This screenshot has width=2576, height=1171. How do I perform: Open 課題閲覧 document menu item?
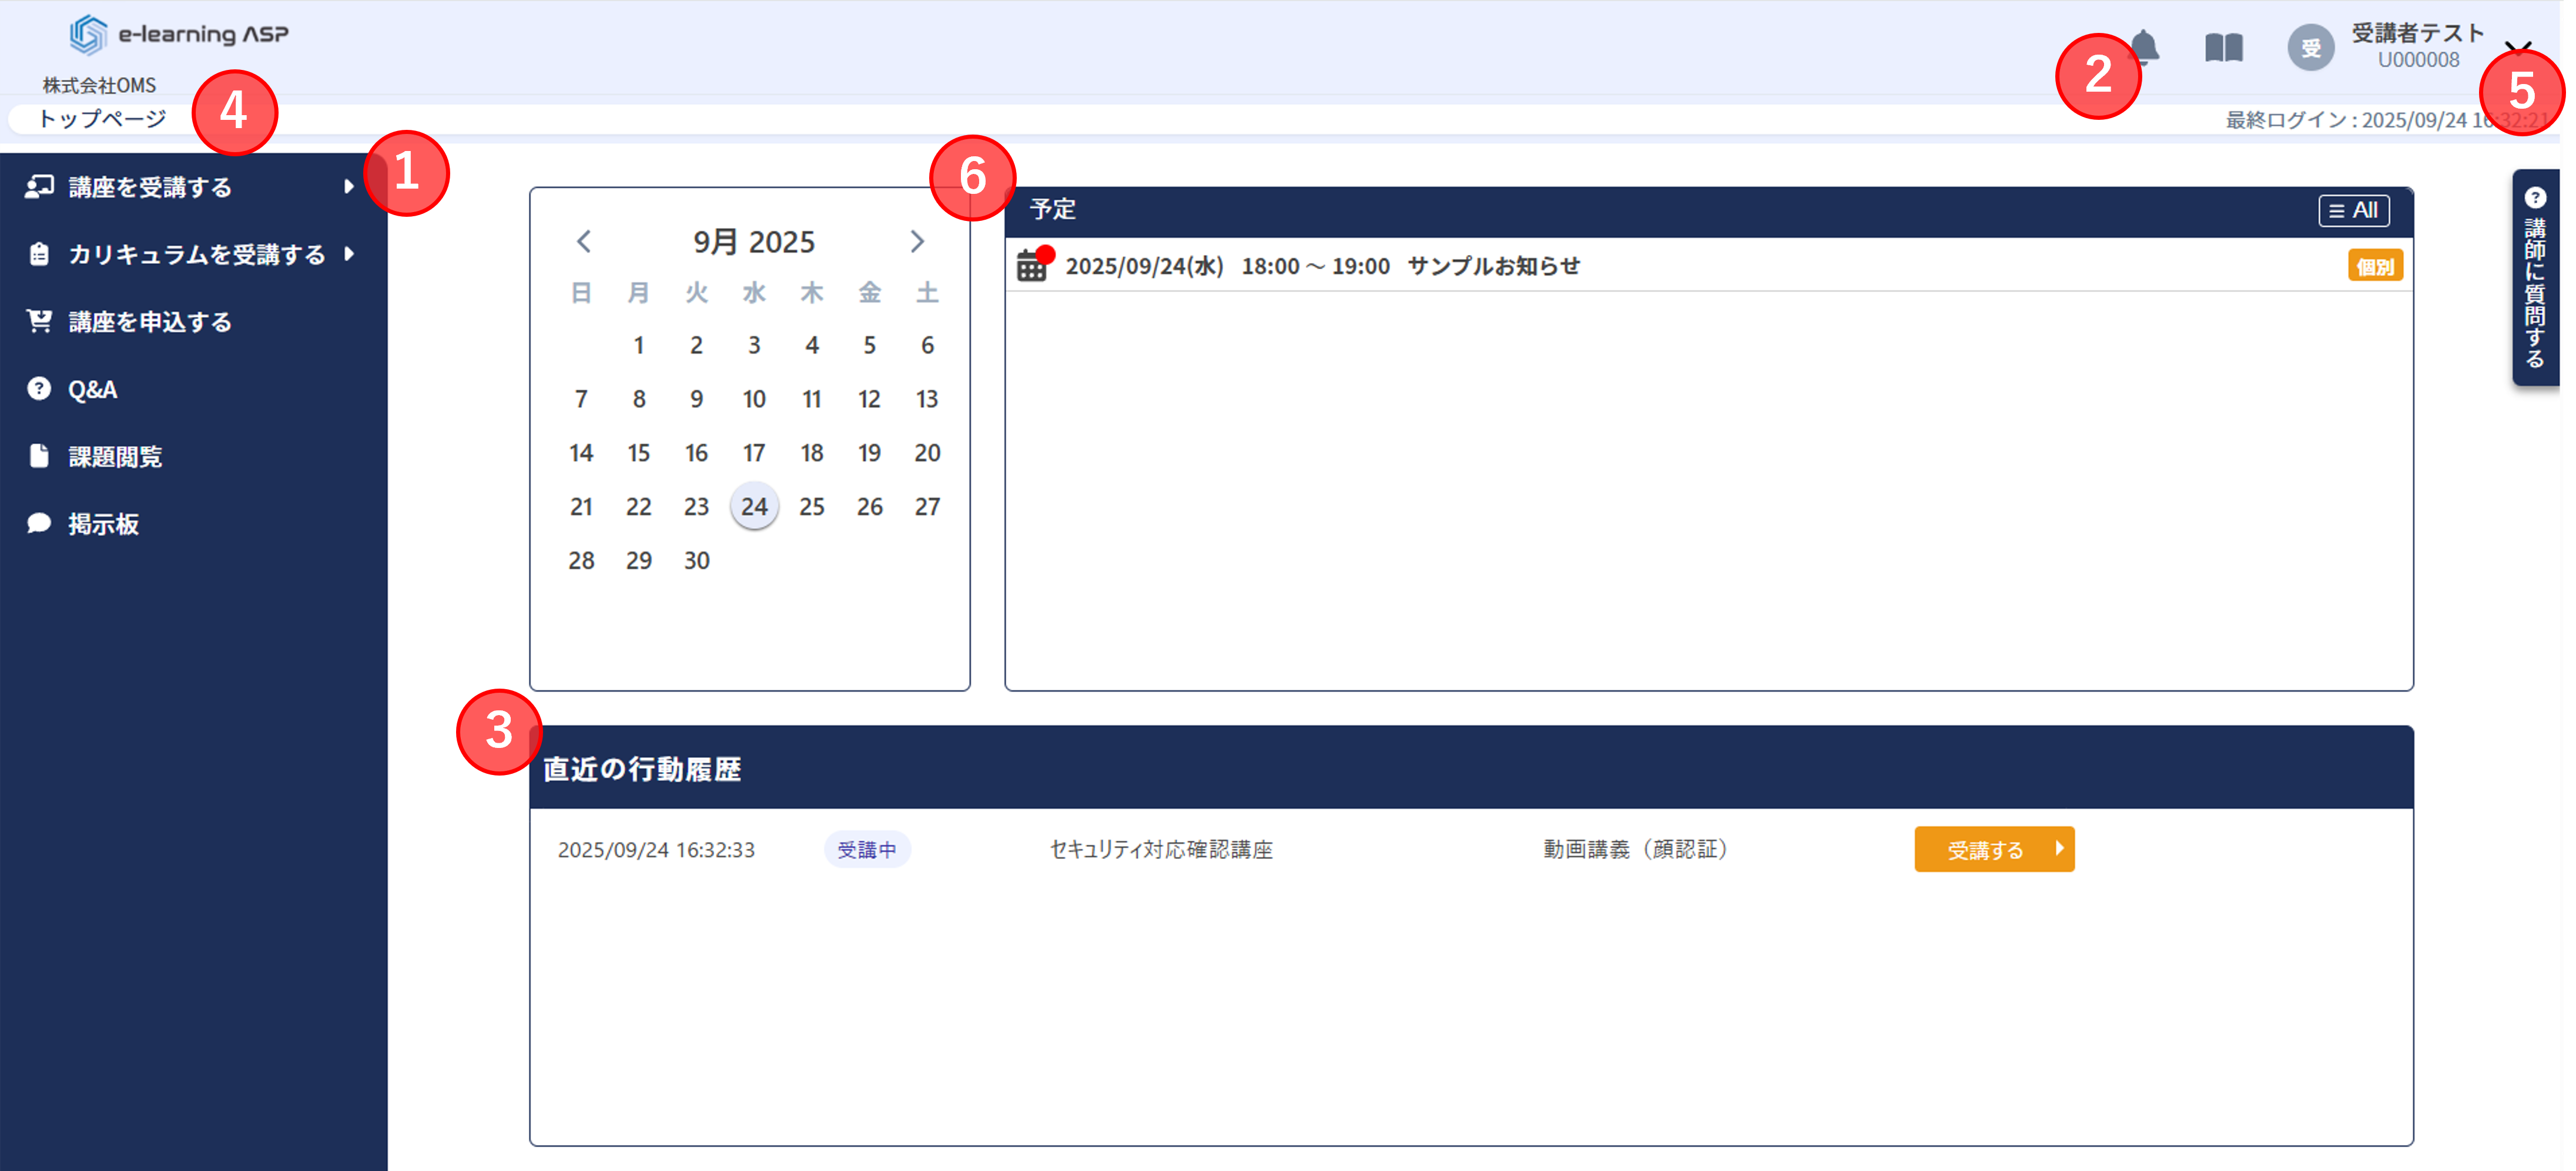tap(114, 457)
